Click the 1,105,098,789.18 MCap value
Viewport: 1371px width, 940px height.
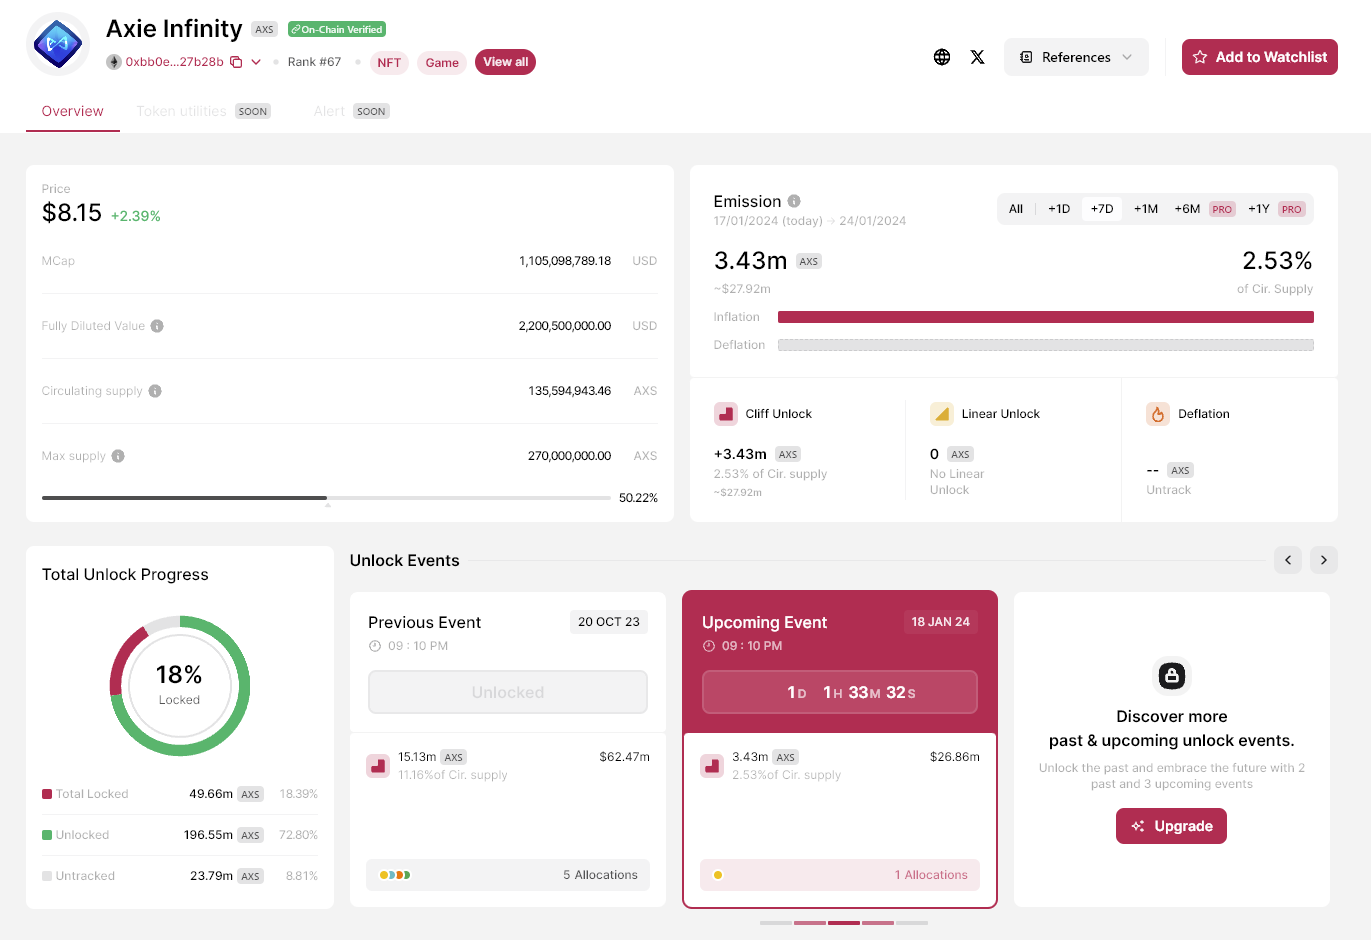[565, 261]
